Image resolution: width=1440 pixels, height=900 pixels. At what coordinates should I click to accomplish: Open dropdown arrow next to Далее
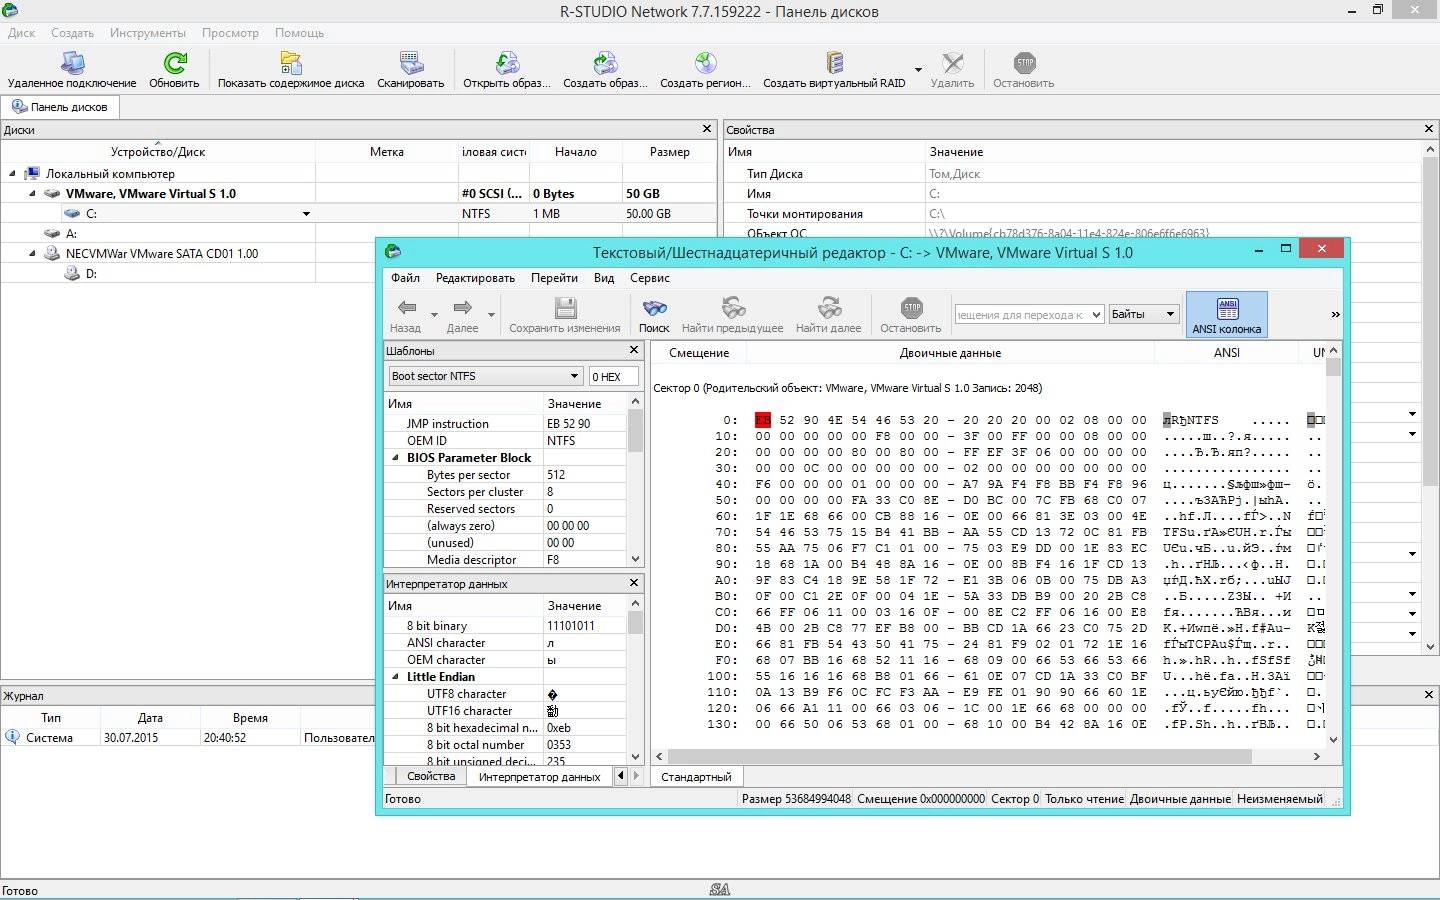pyautogui.click(x=491, y=315)
